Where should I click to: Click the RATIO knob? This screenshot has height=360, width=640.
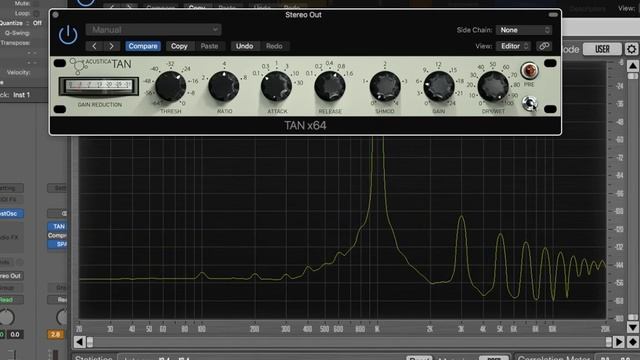point(224,86)
